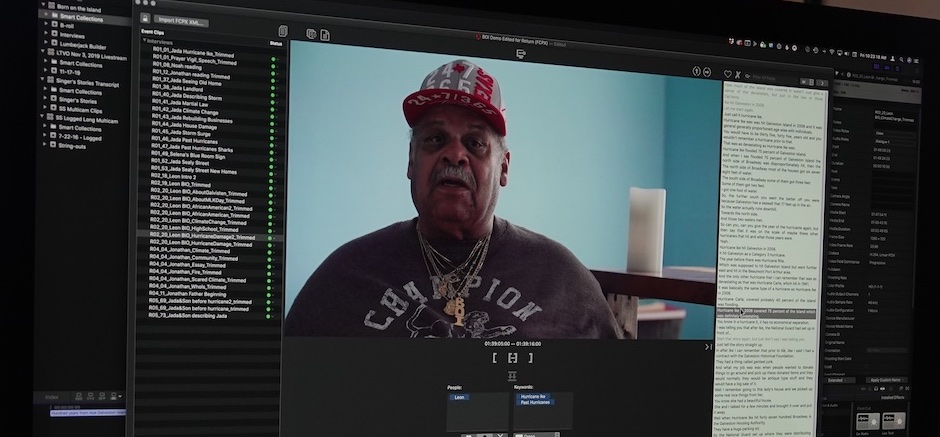Viewport: 940px width, 437px height.
Task: Click the chevron next button above transcript
Action: 822,83
